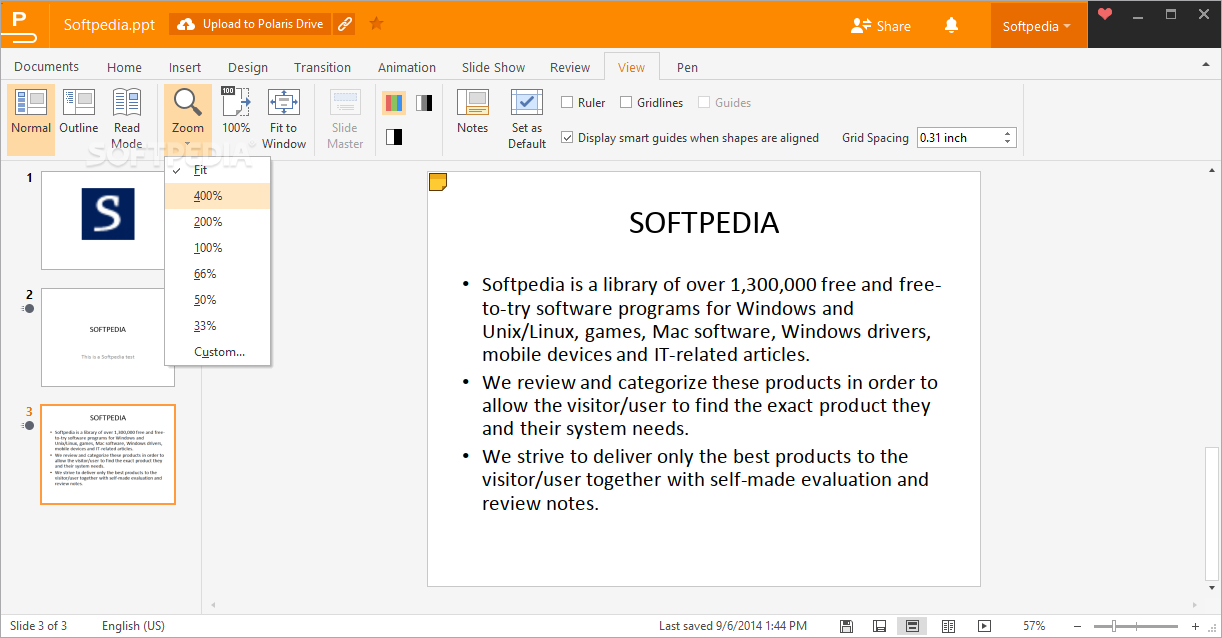Click the Share button
1222x638 pixels.
880,26
